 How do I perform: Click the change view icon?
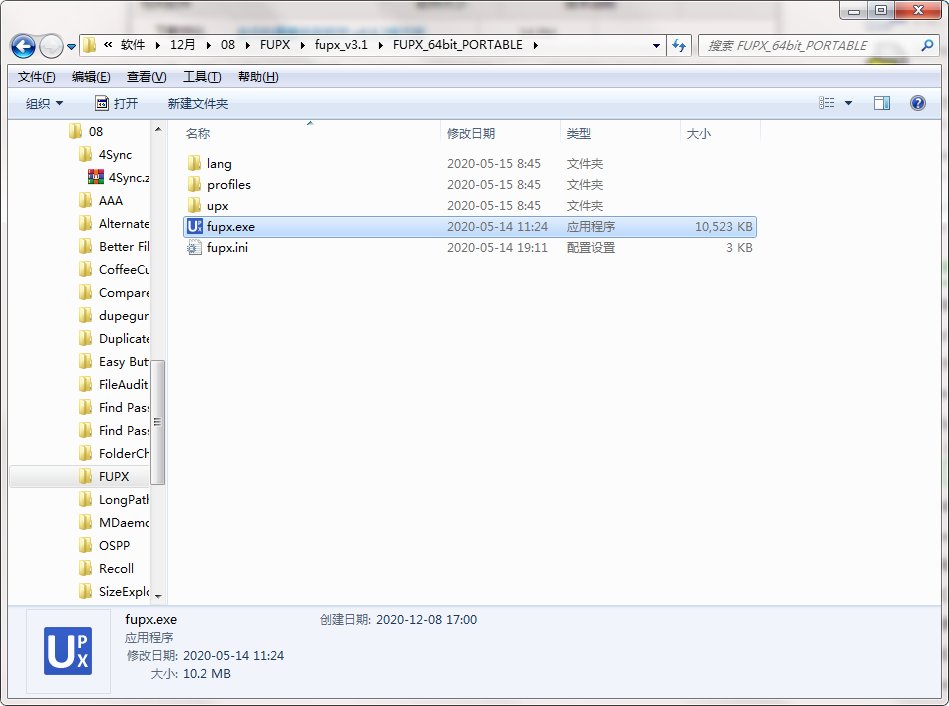pyautogui.click(x=827, y=103)
